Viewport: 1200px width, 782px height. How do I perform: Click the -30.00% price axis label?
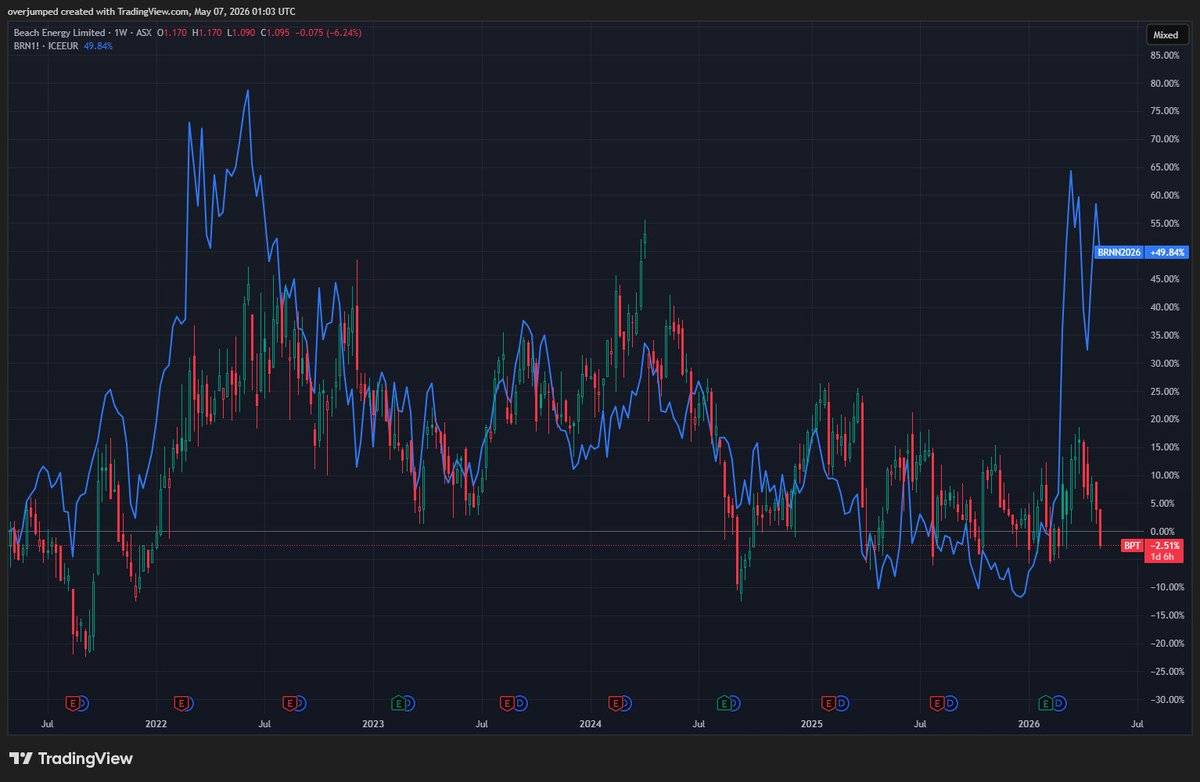coord(1166,699)
